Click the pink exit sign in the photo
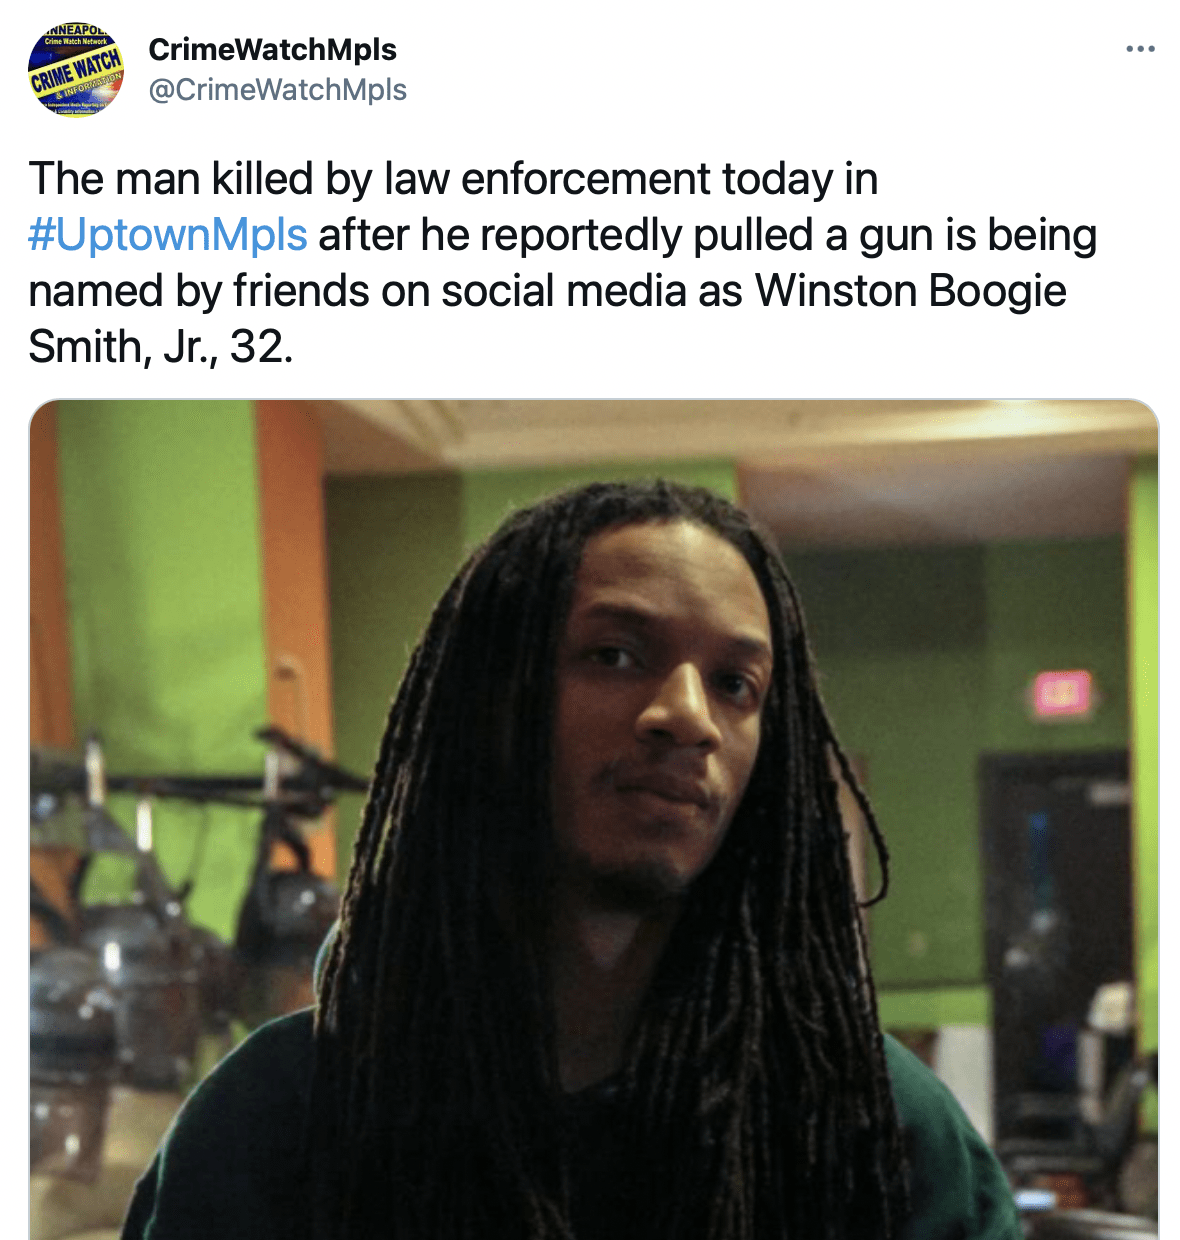Viewport: 1180px width, 1240px height. pos(1062,692)
